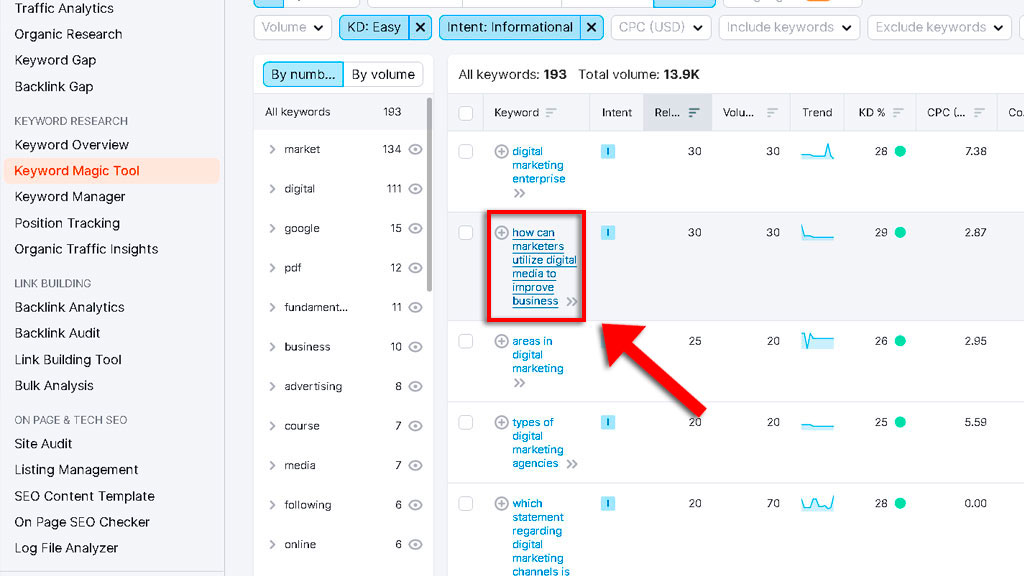1024x576 pixels.
Task: Open Keyword Manager in sidebar
Action: 70,197
